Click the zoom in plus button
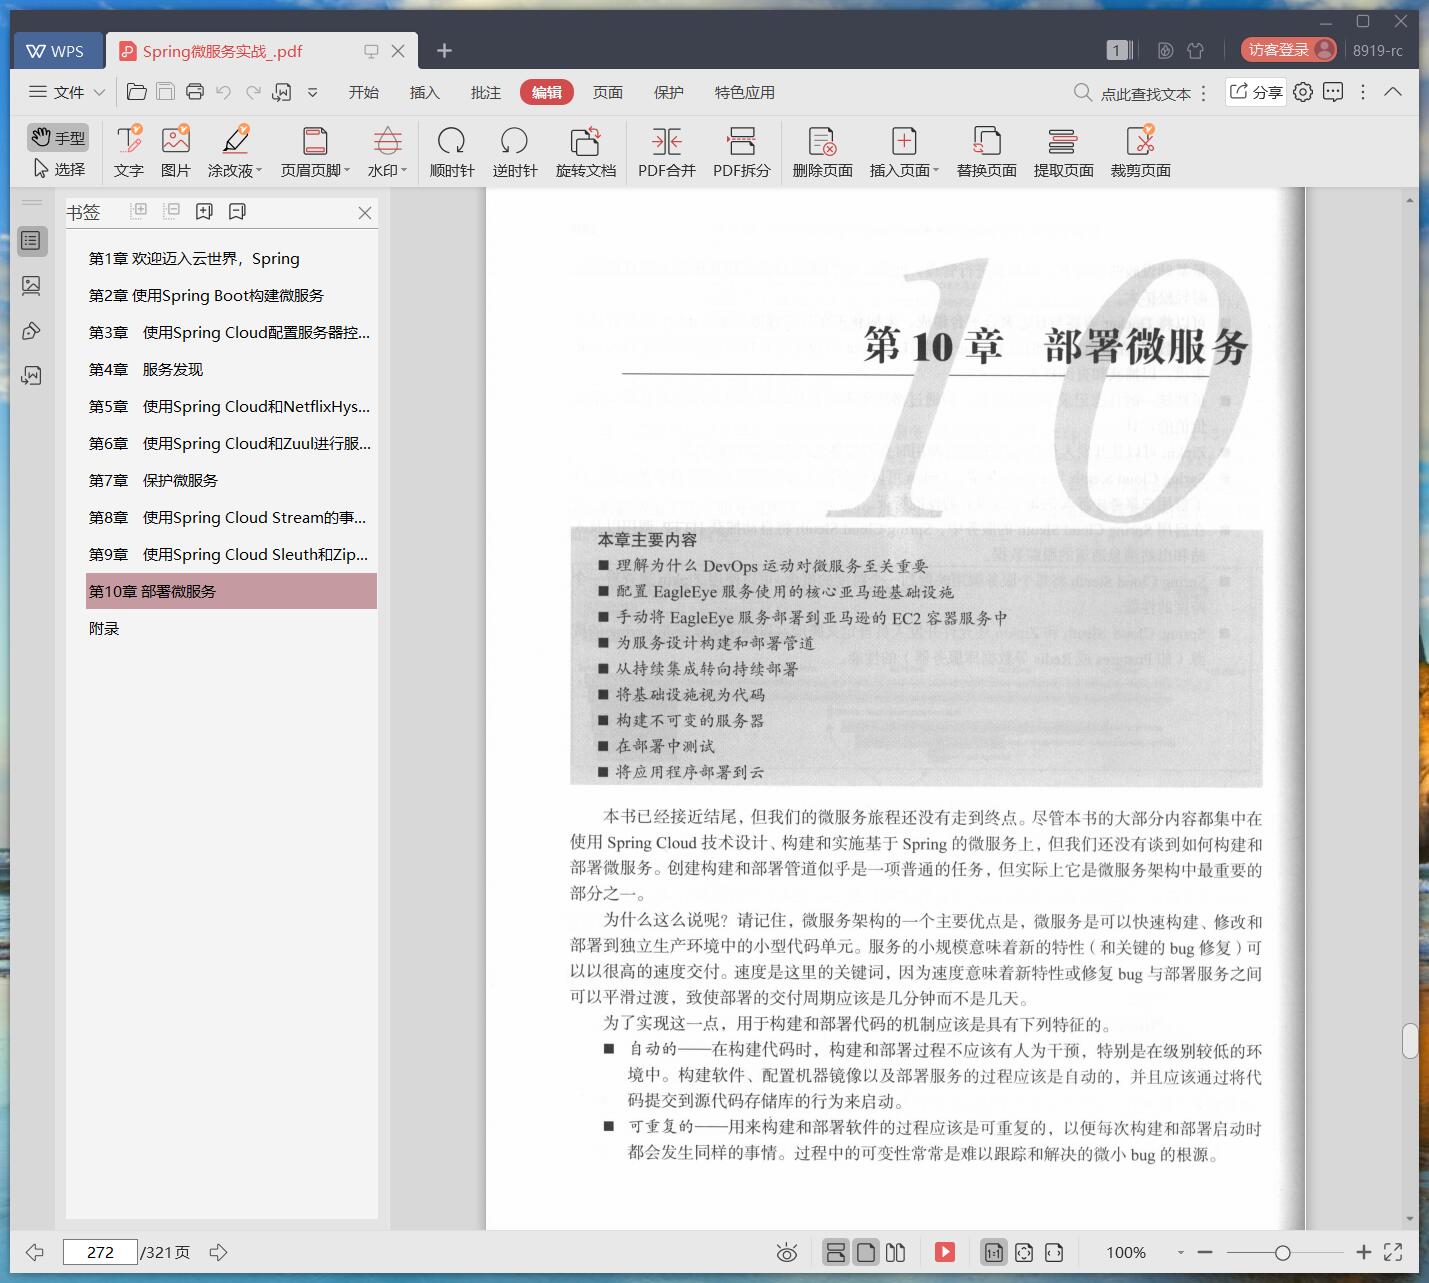 1363,1252
